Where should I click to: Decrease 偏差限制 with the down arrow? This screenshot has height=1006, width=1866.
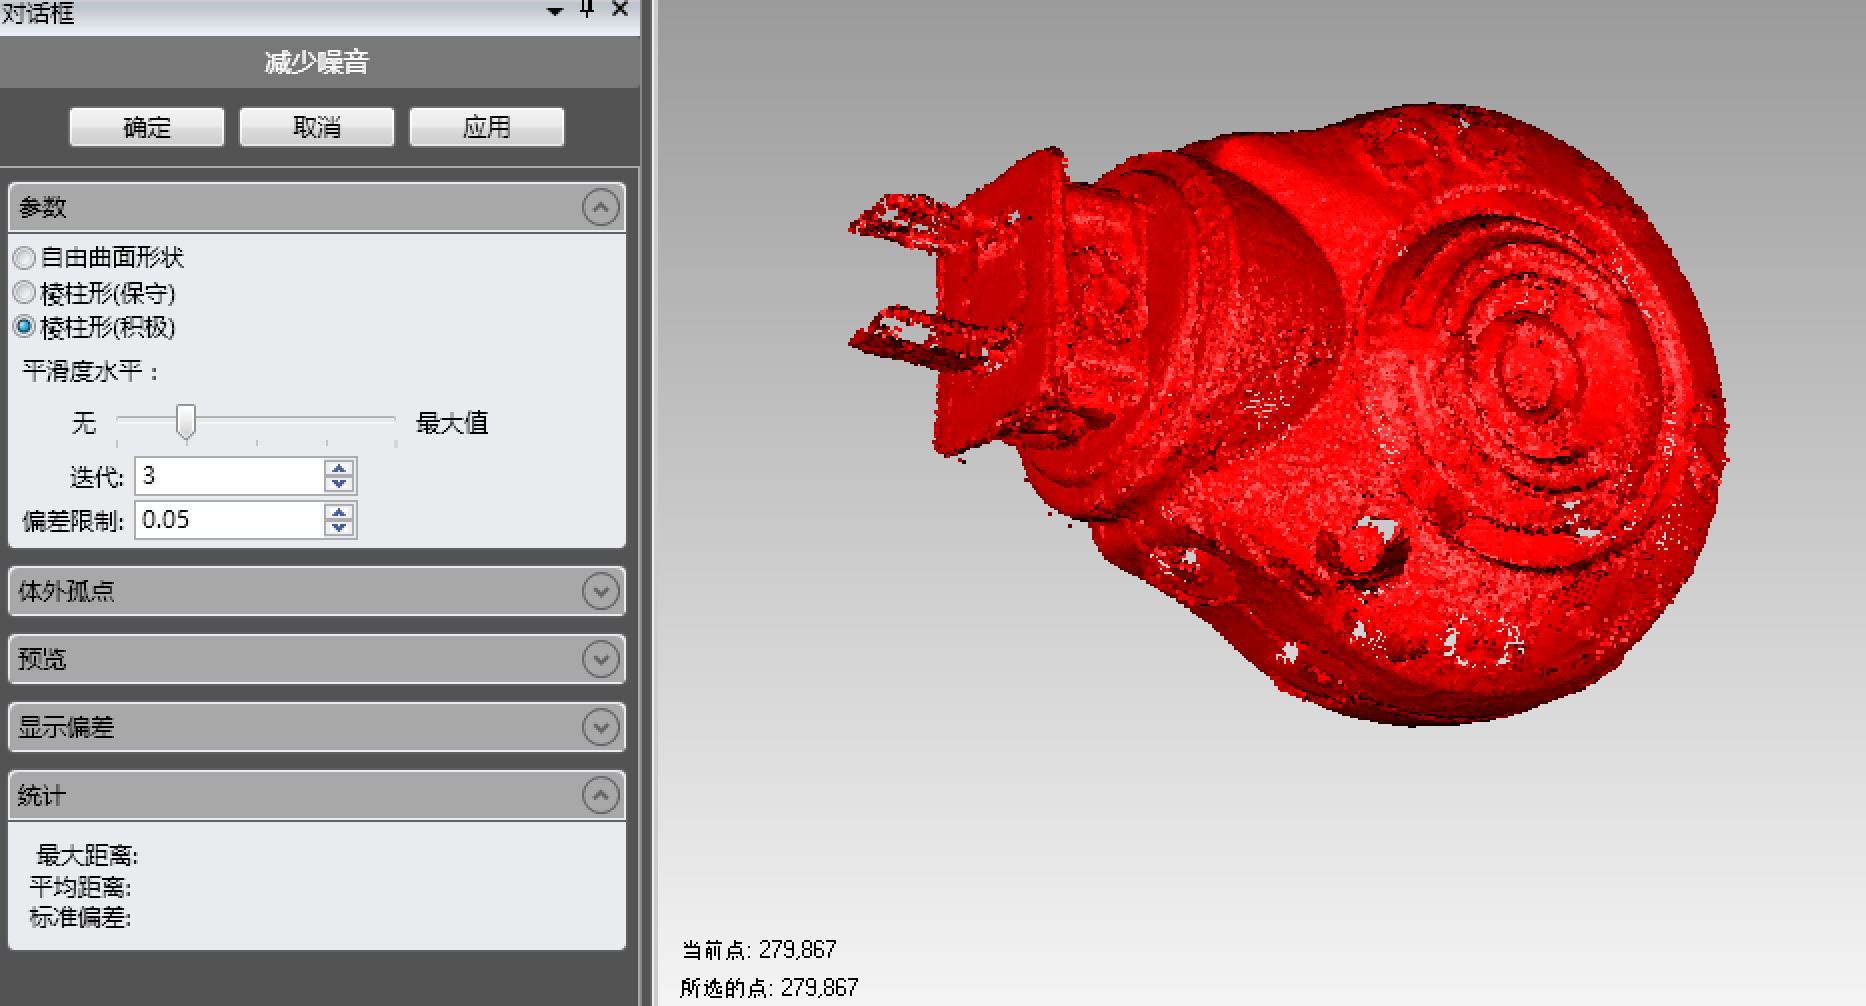pos(339,528)
